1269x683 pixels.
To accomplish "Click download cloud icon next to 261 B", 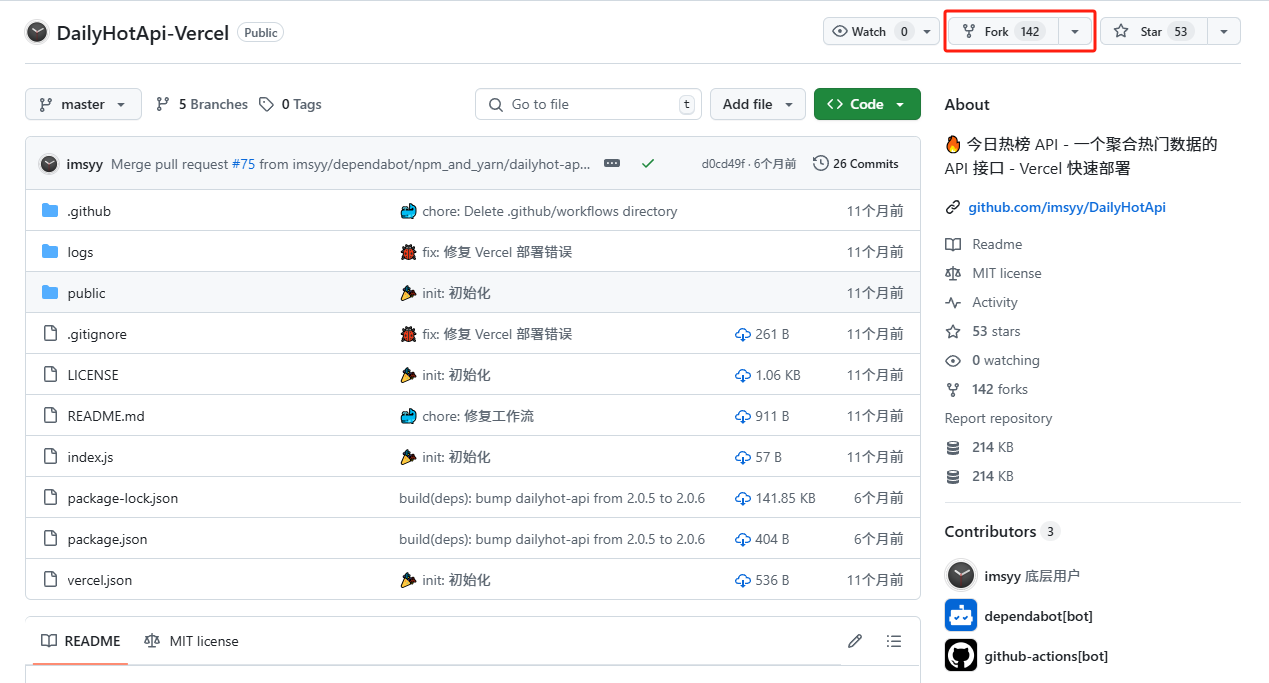I will click(x=743, y=334).
